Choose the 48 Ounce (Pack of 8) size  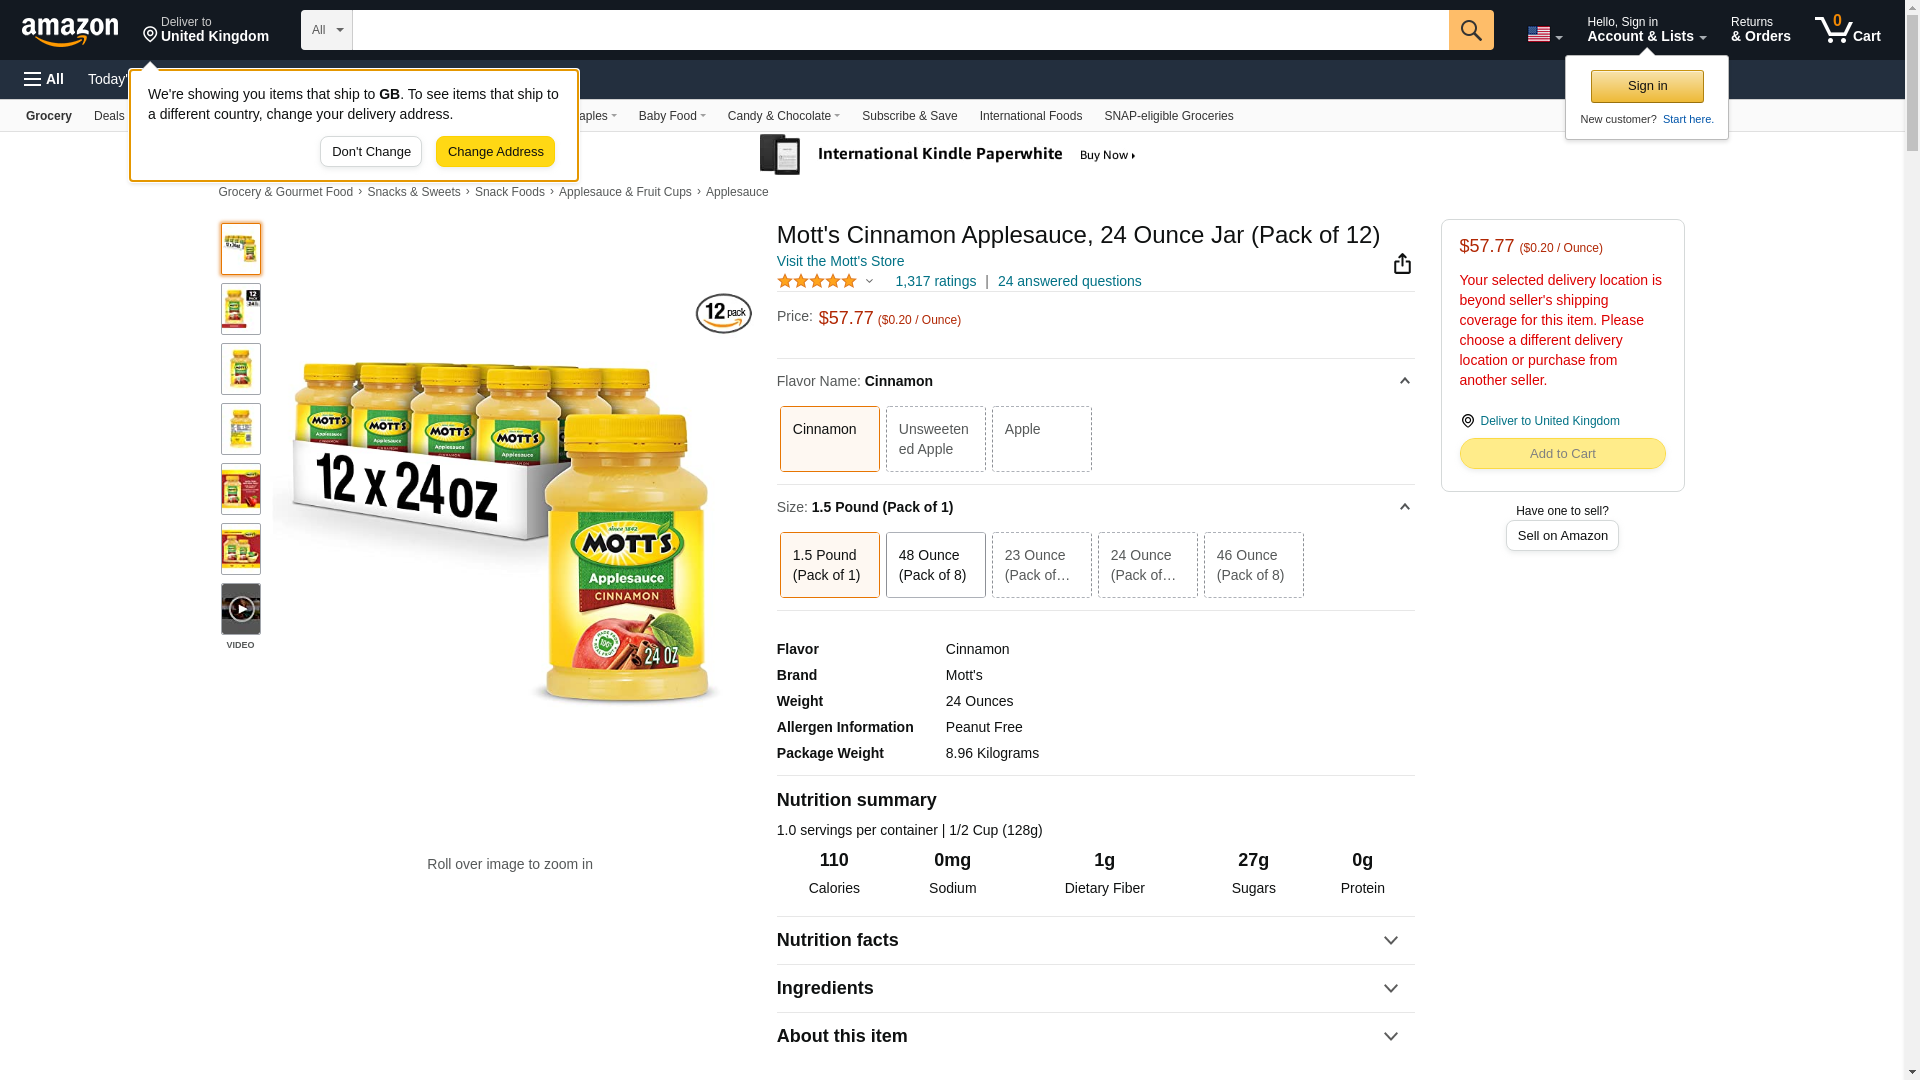pyautogui.click(x=935, y=565)
